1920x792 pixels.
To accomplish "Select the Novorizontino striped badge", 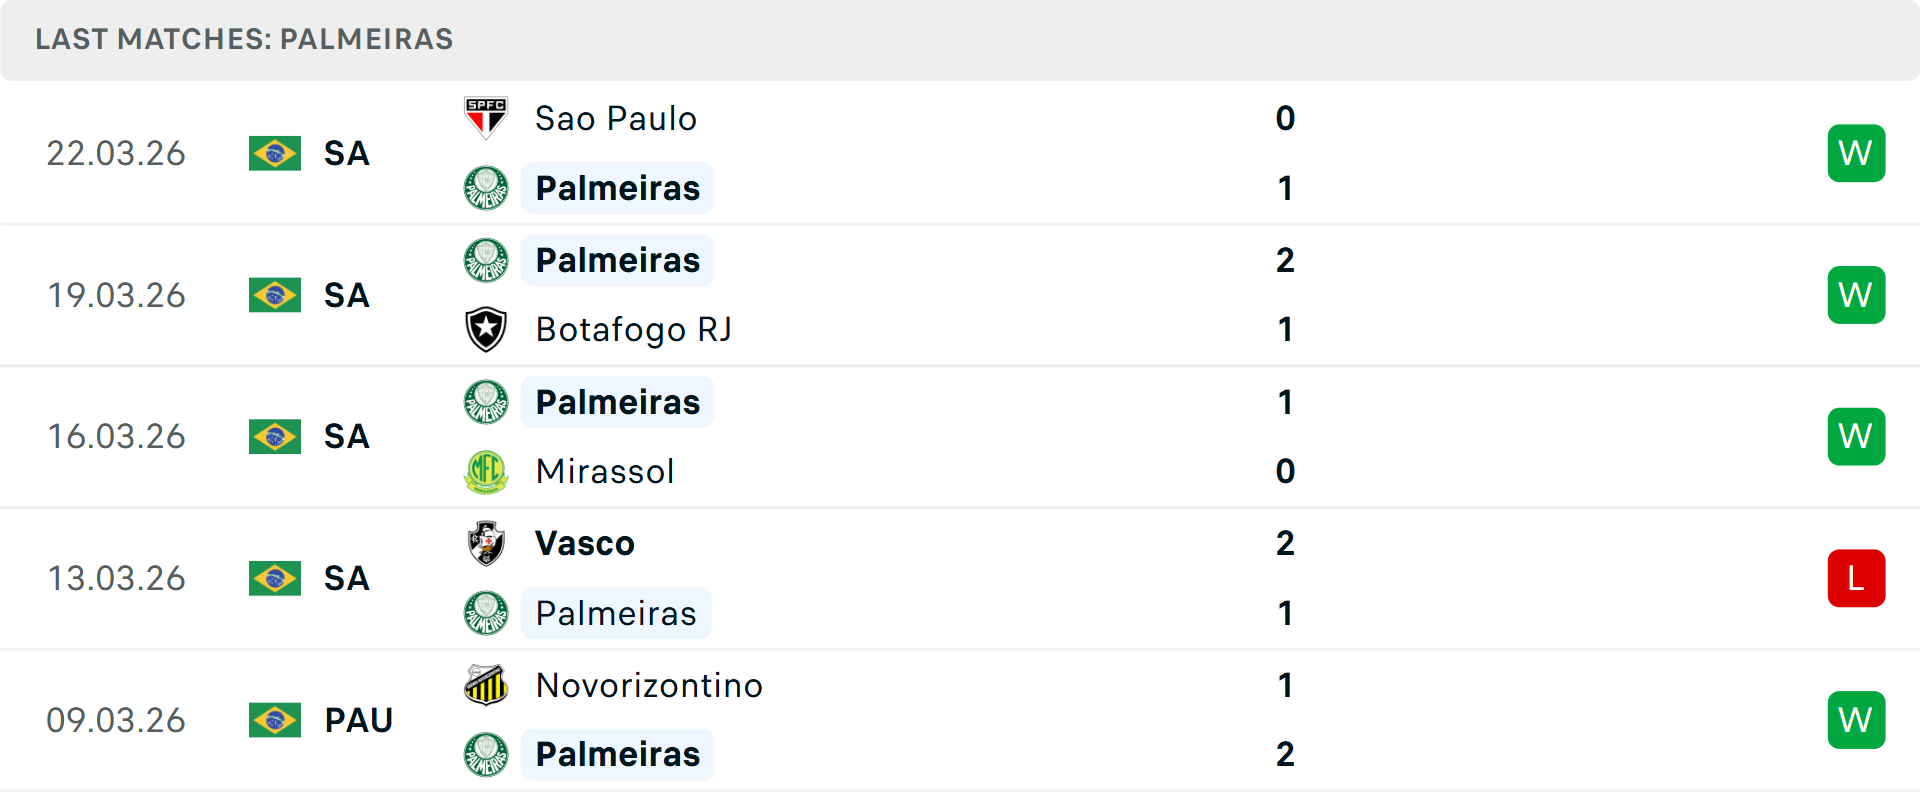I will pyautogui.click(x=486, y=686).
